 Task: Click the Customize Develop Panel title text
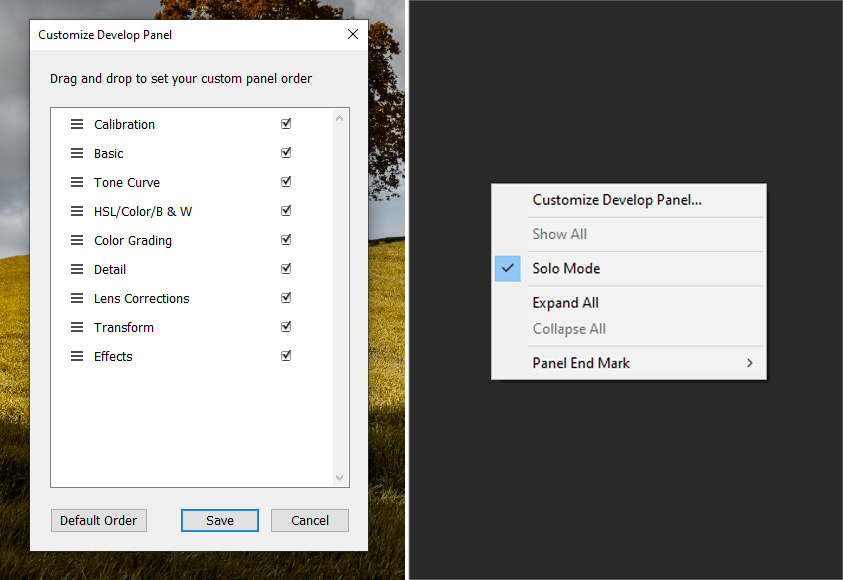tap(105, 35)
